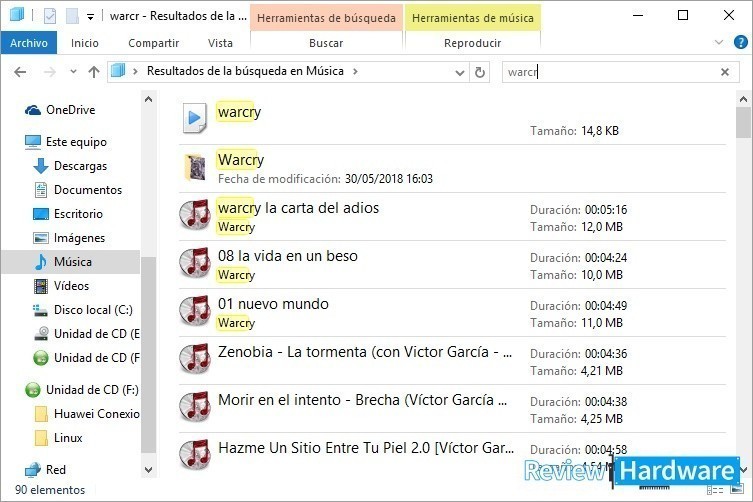Screen dimensions: 753x502
Task: Select the Vista ribbon tab
Action: coord(220,43)
